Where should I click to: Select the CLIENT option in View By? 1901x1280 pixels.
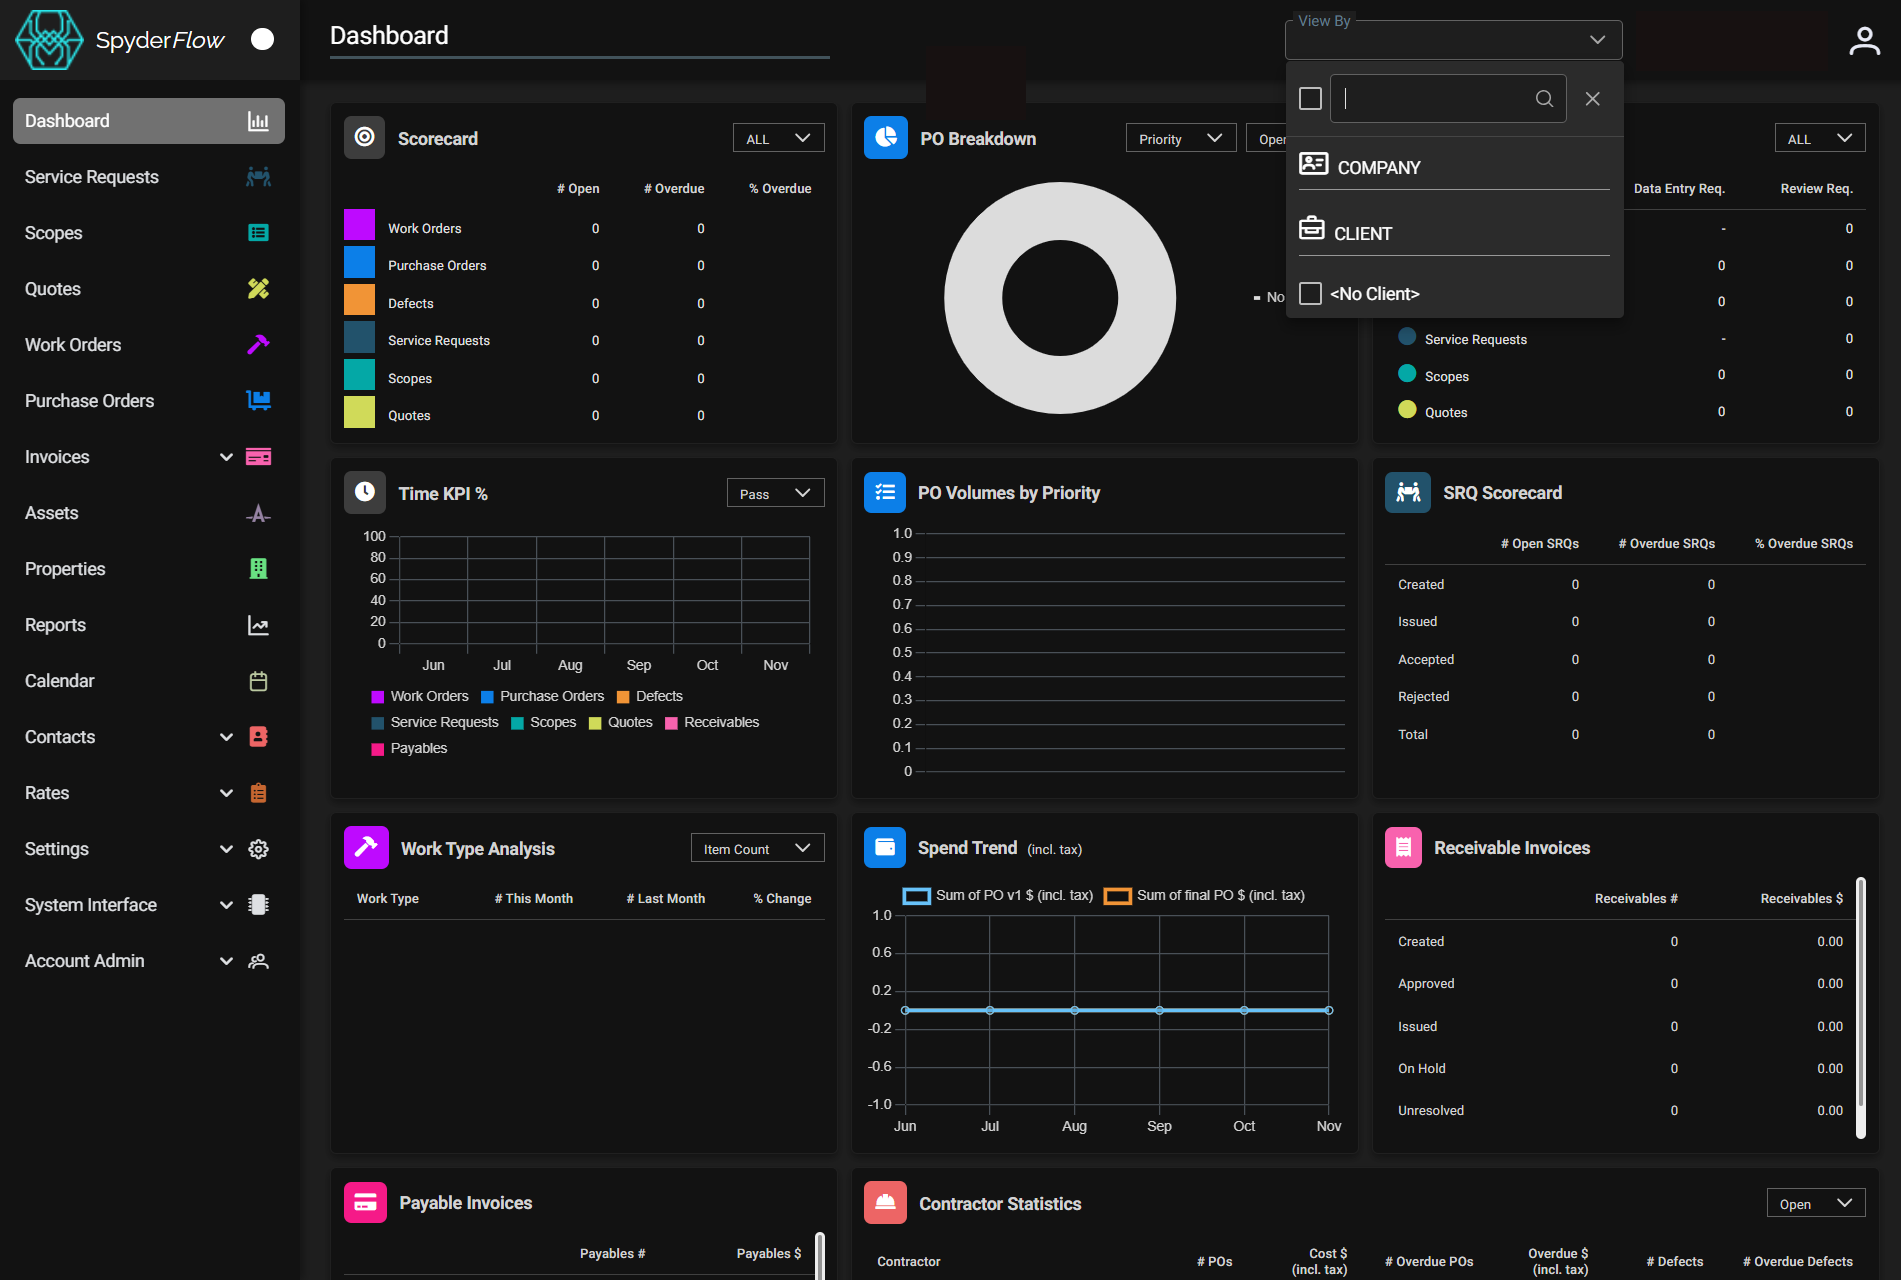(x=1363, y=232)
